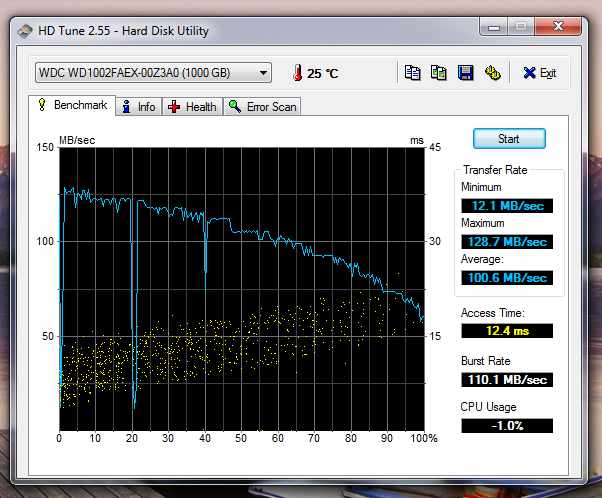Close the HD Tune window
602x498 pixels.
click(x=558, y=26)
